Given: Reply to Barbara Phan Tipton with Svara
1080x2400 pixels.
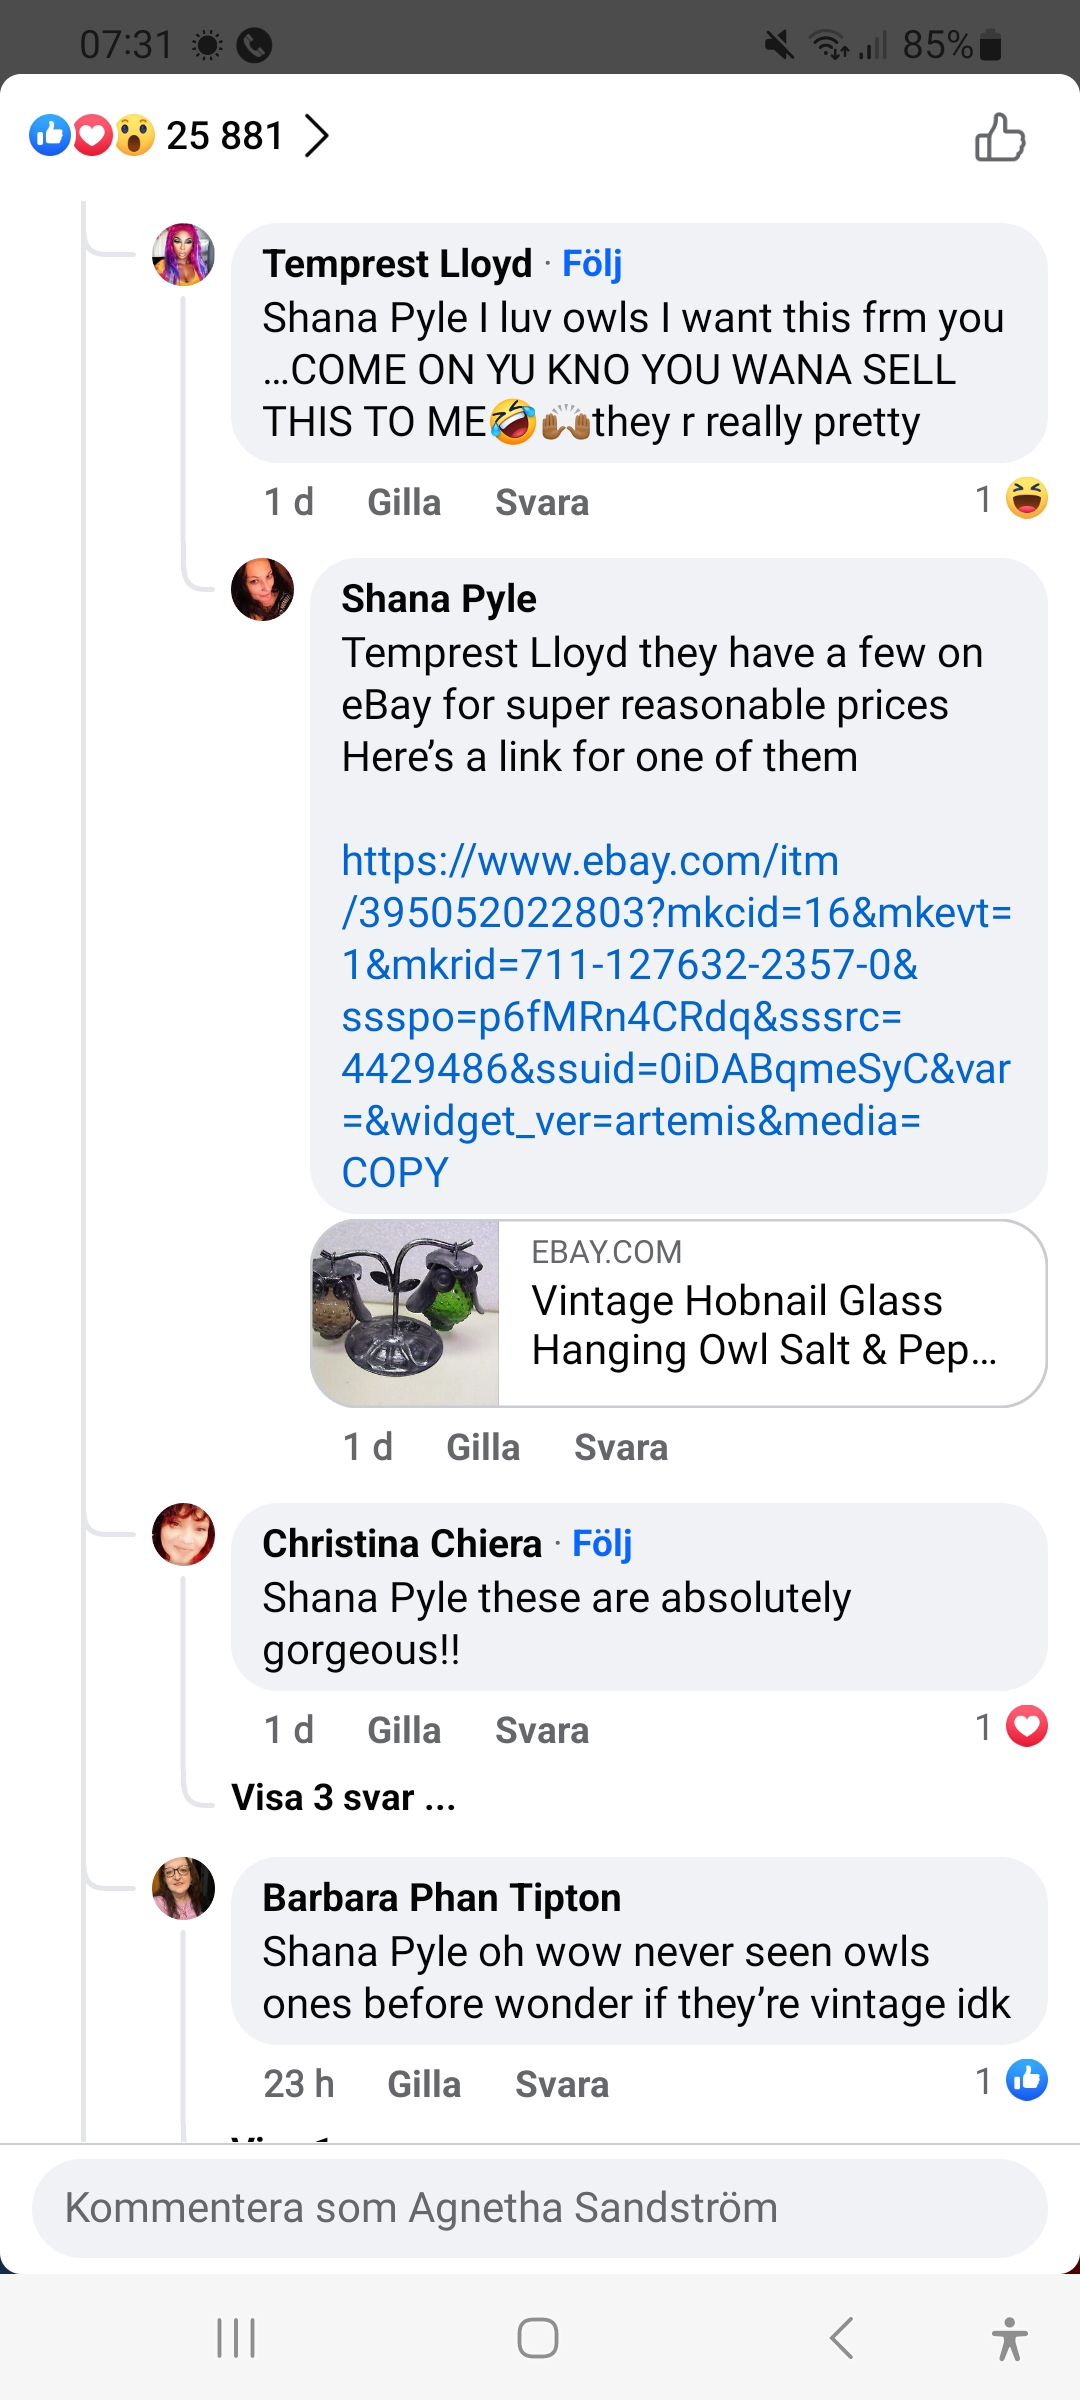Looking at the screenshot, I should [x=561, y=2084].
